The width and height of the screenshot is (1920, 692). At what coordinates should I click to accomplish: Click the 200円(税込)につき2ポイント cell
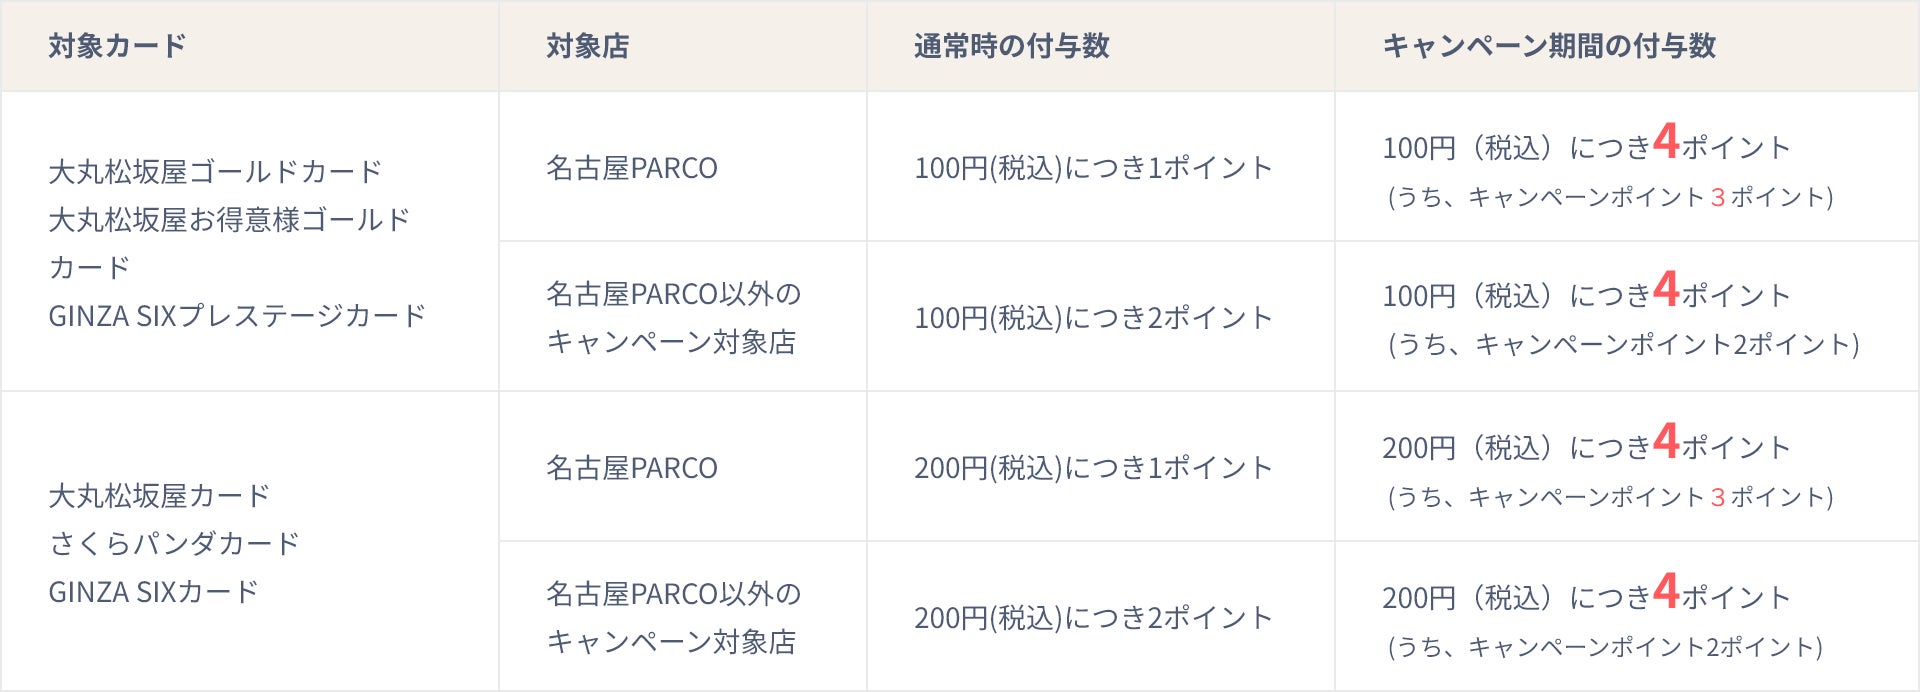1093,618
